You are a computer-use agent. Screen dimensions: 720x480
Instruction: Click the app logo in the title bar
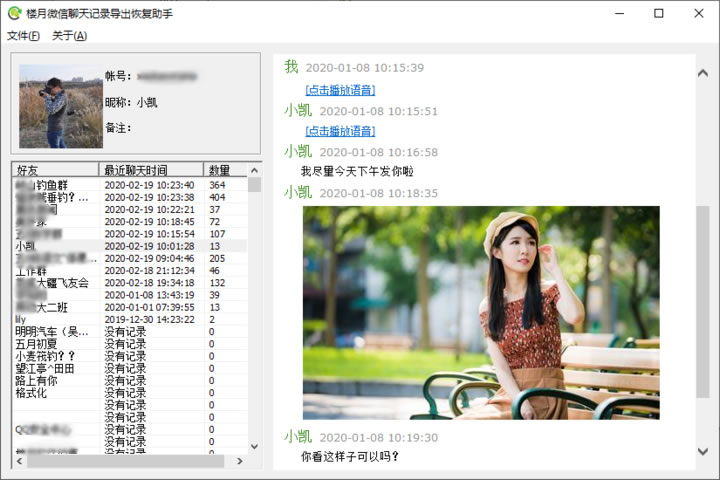pos(14,13)
